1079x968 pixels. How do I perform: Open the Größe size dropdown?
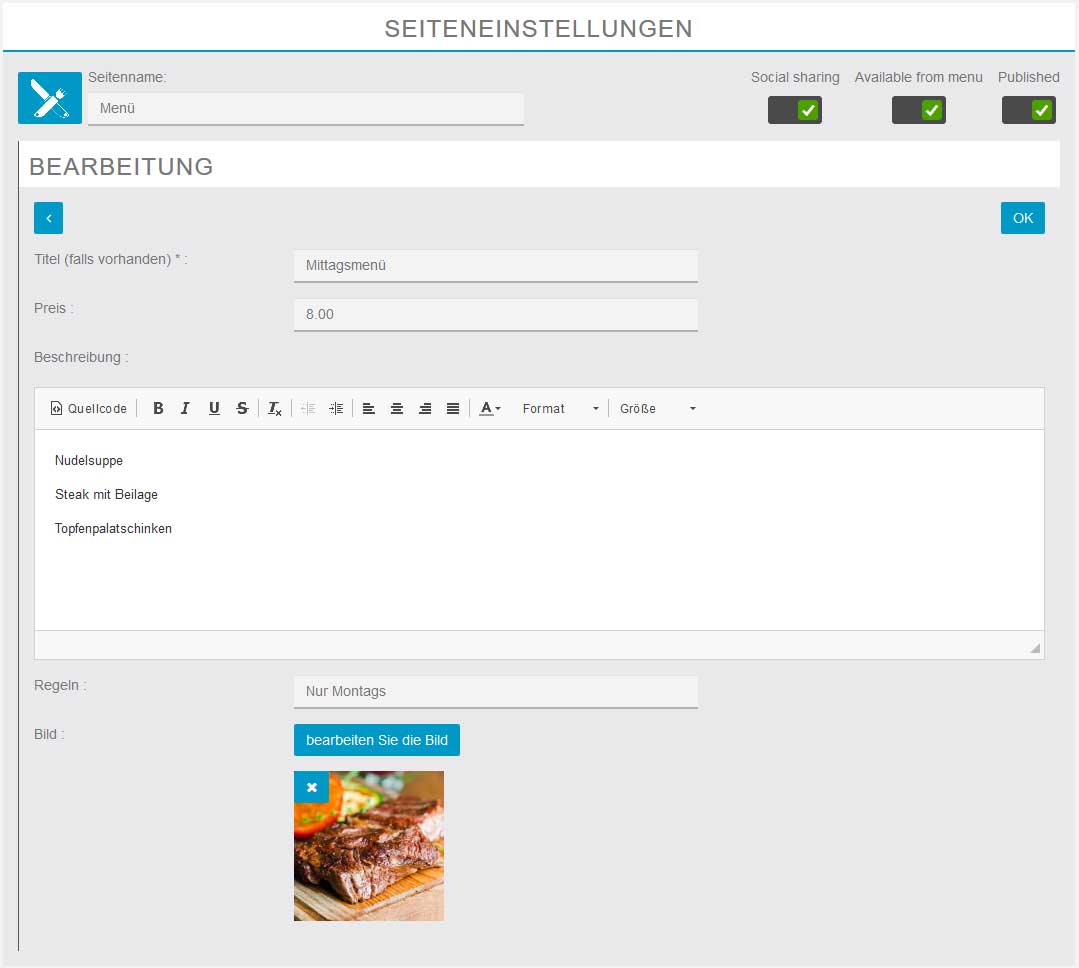pos(658,409)
